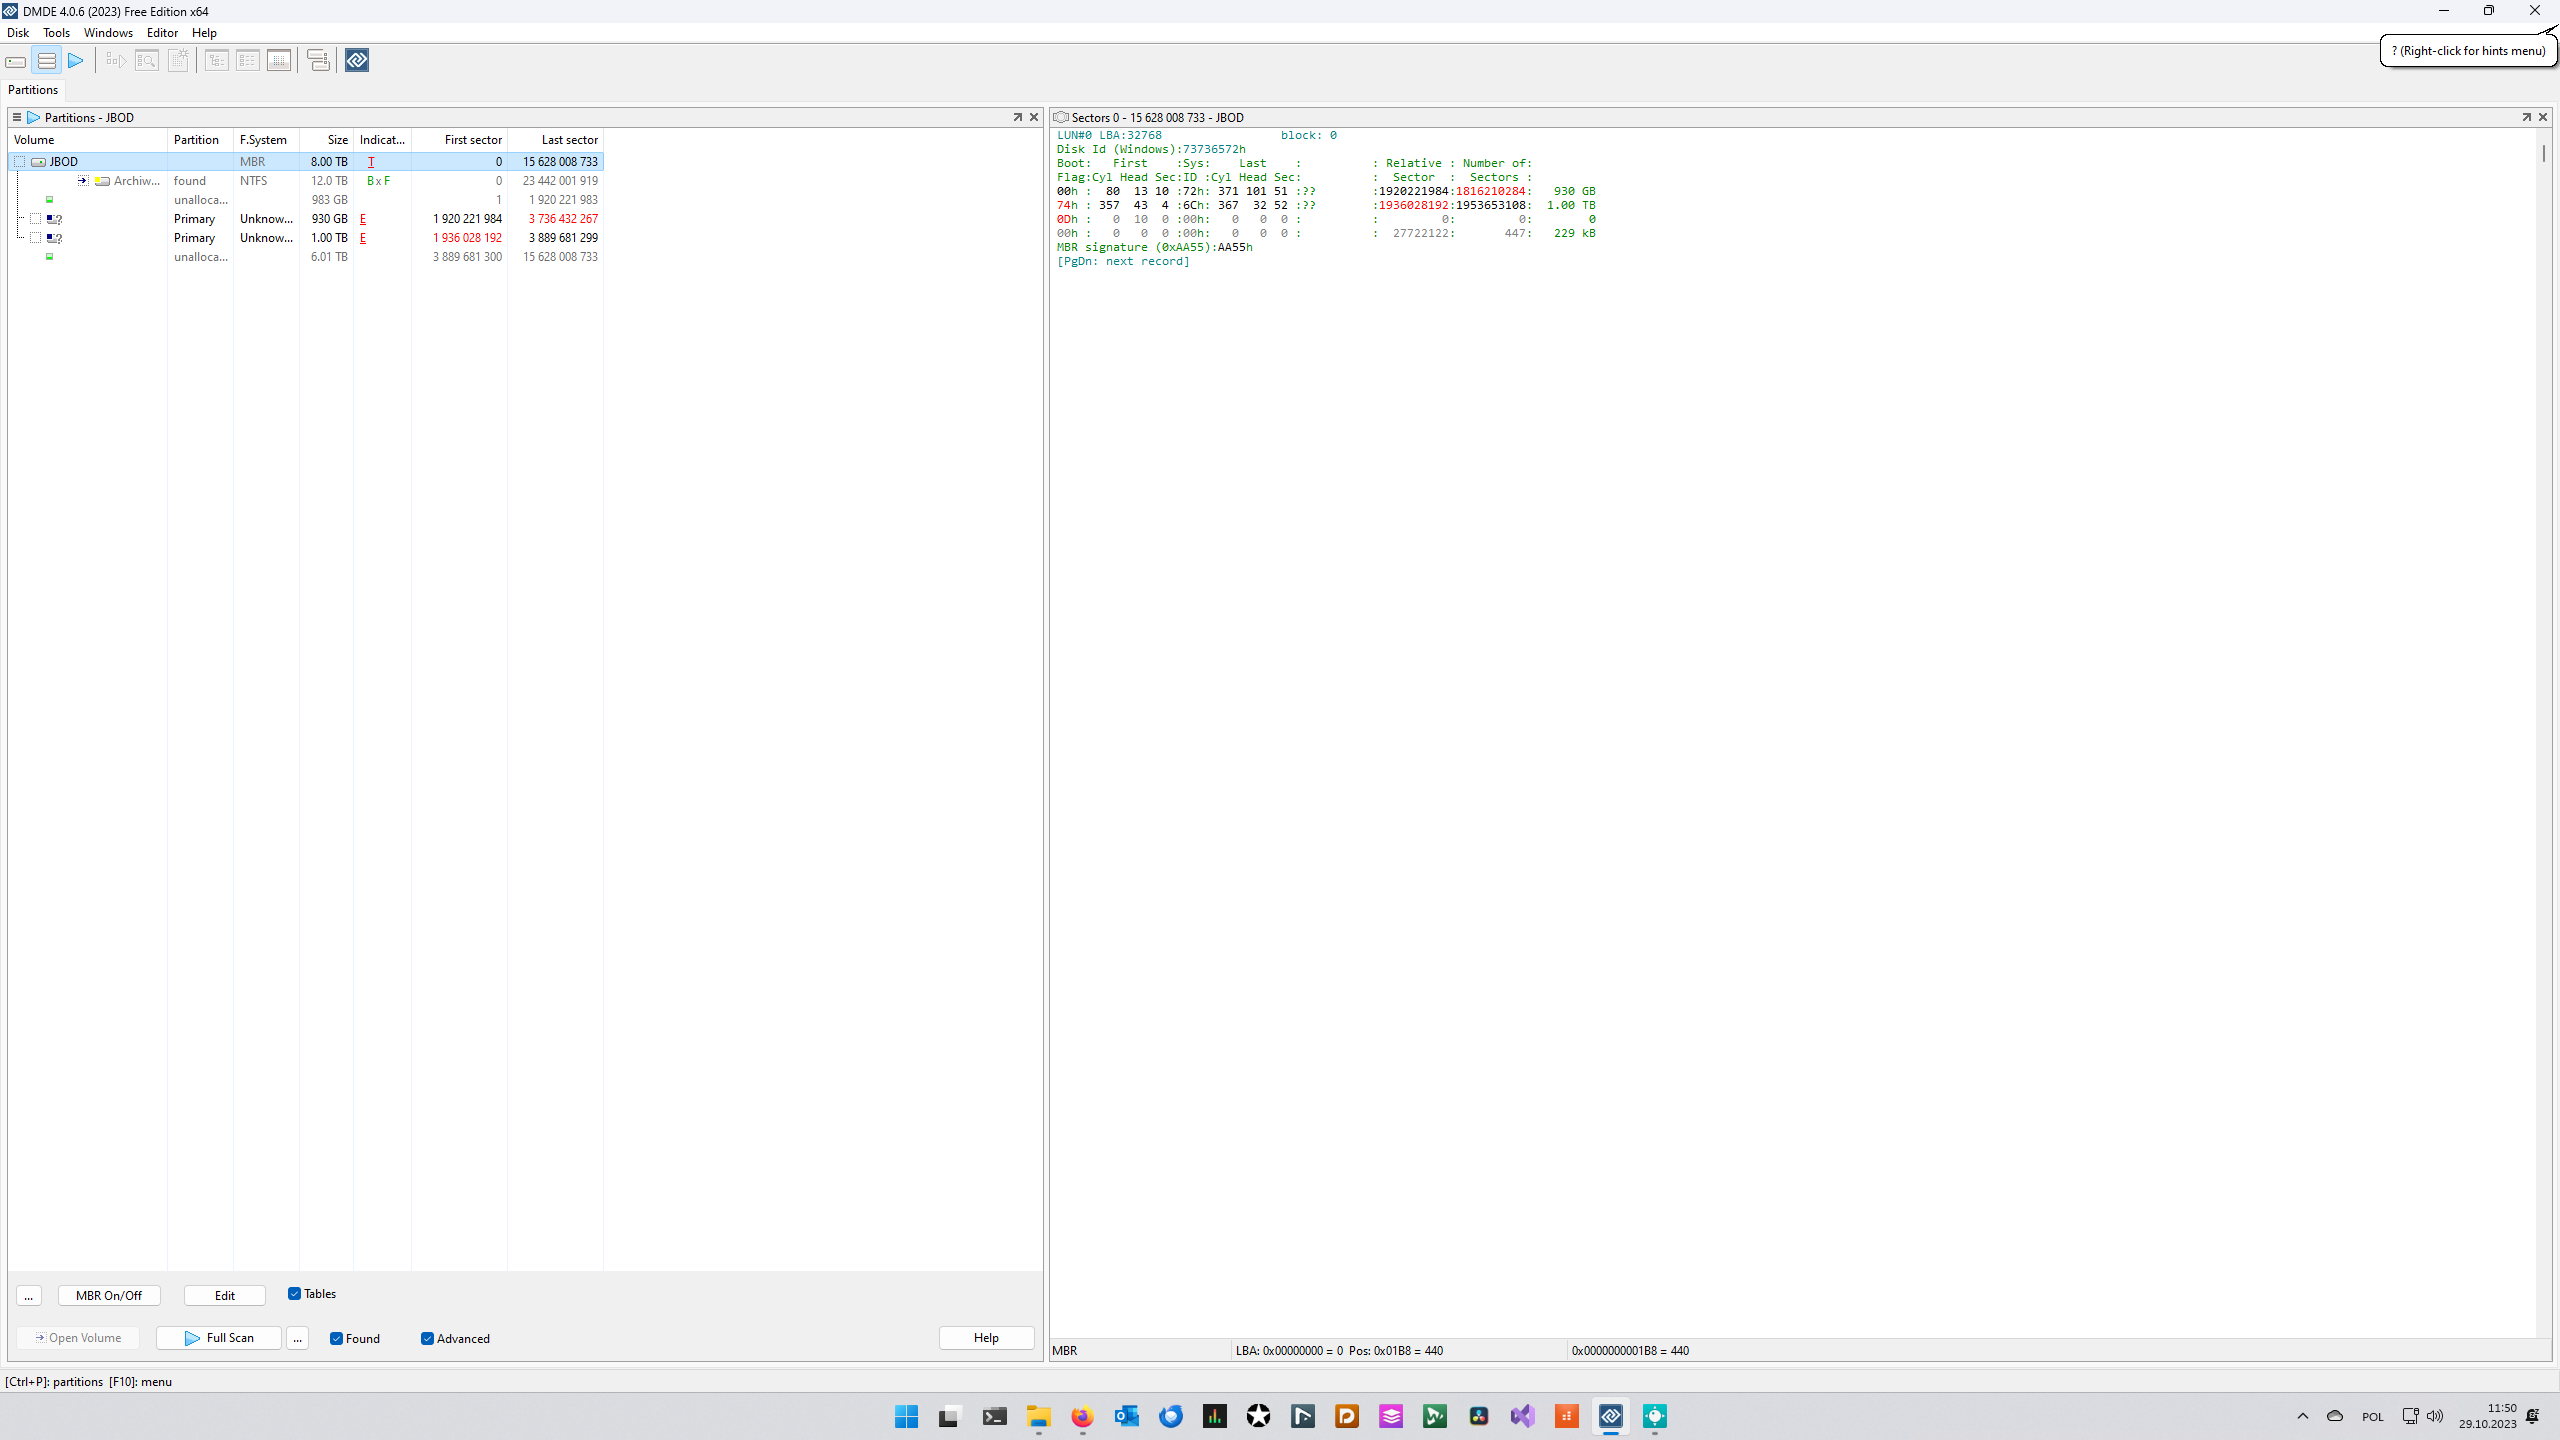This screenshot has height=1440, width=2560.
Task: Click the disk editor grid toolbar icon
Action: (279, 61)
